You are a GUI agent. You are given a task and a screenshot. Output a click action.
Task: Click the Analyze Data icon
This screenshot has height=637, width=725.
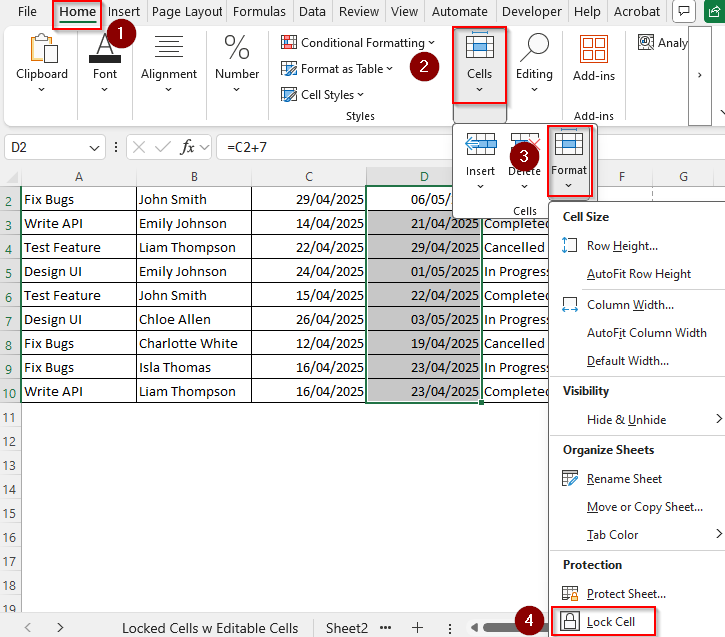click(x=645, y=43)
